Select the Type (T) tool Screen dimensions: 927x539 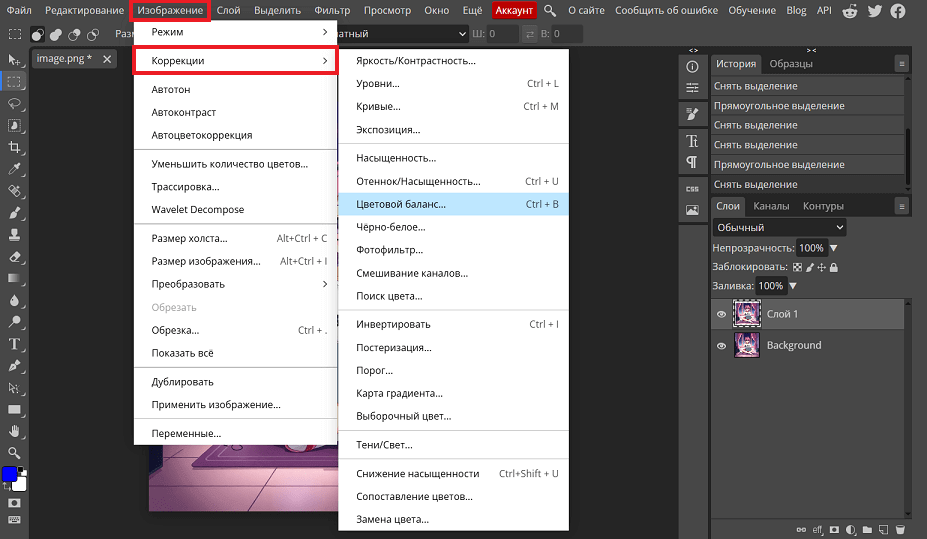pos(15,344)
